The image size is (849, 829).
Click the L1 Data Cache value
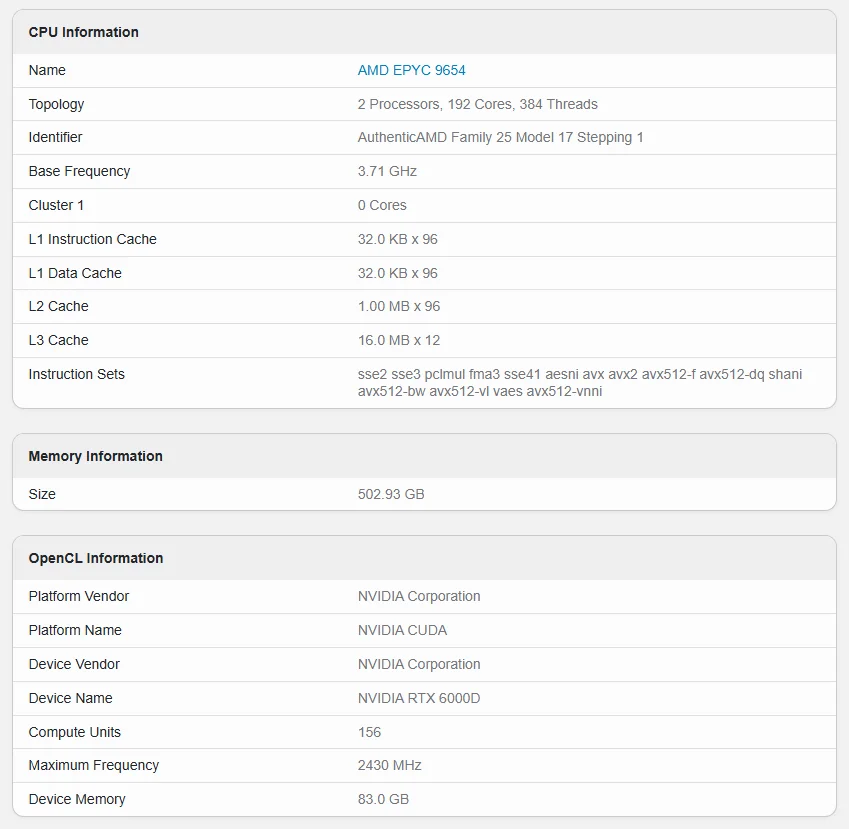tap(393, 273)
